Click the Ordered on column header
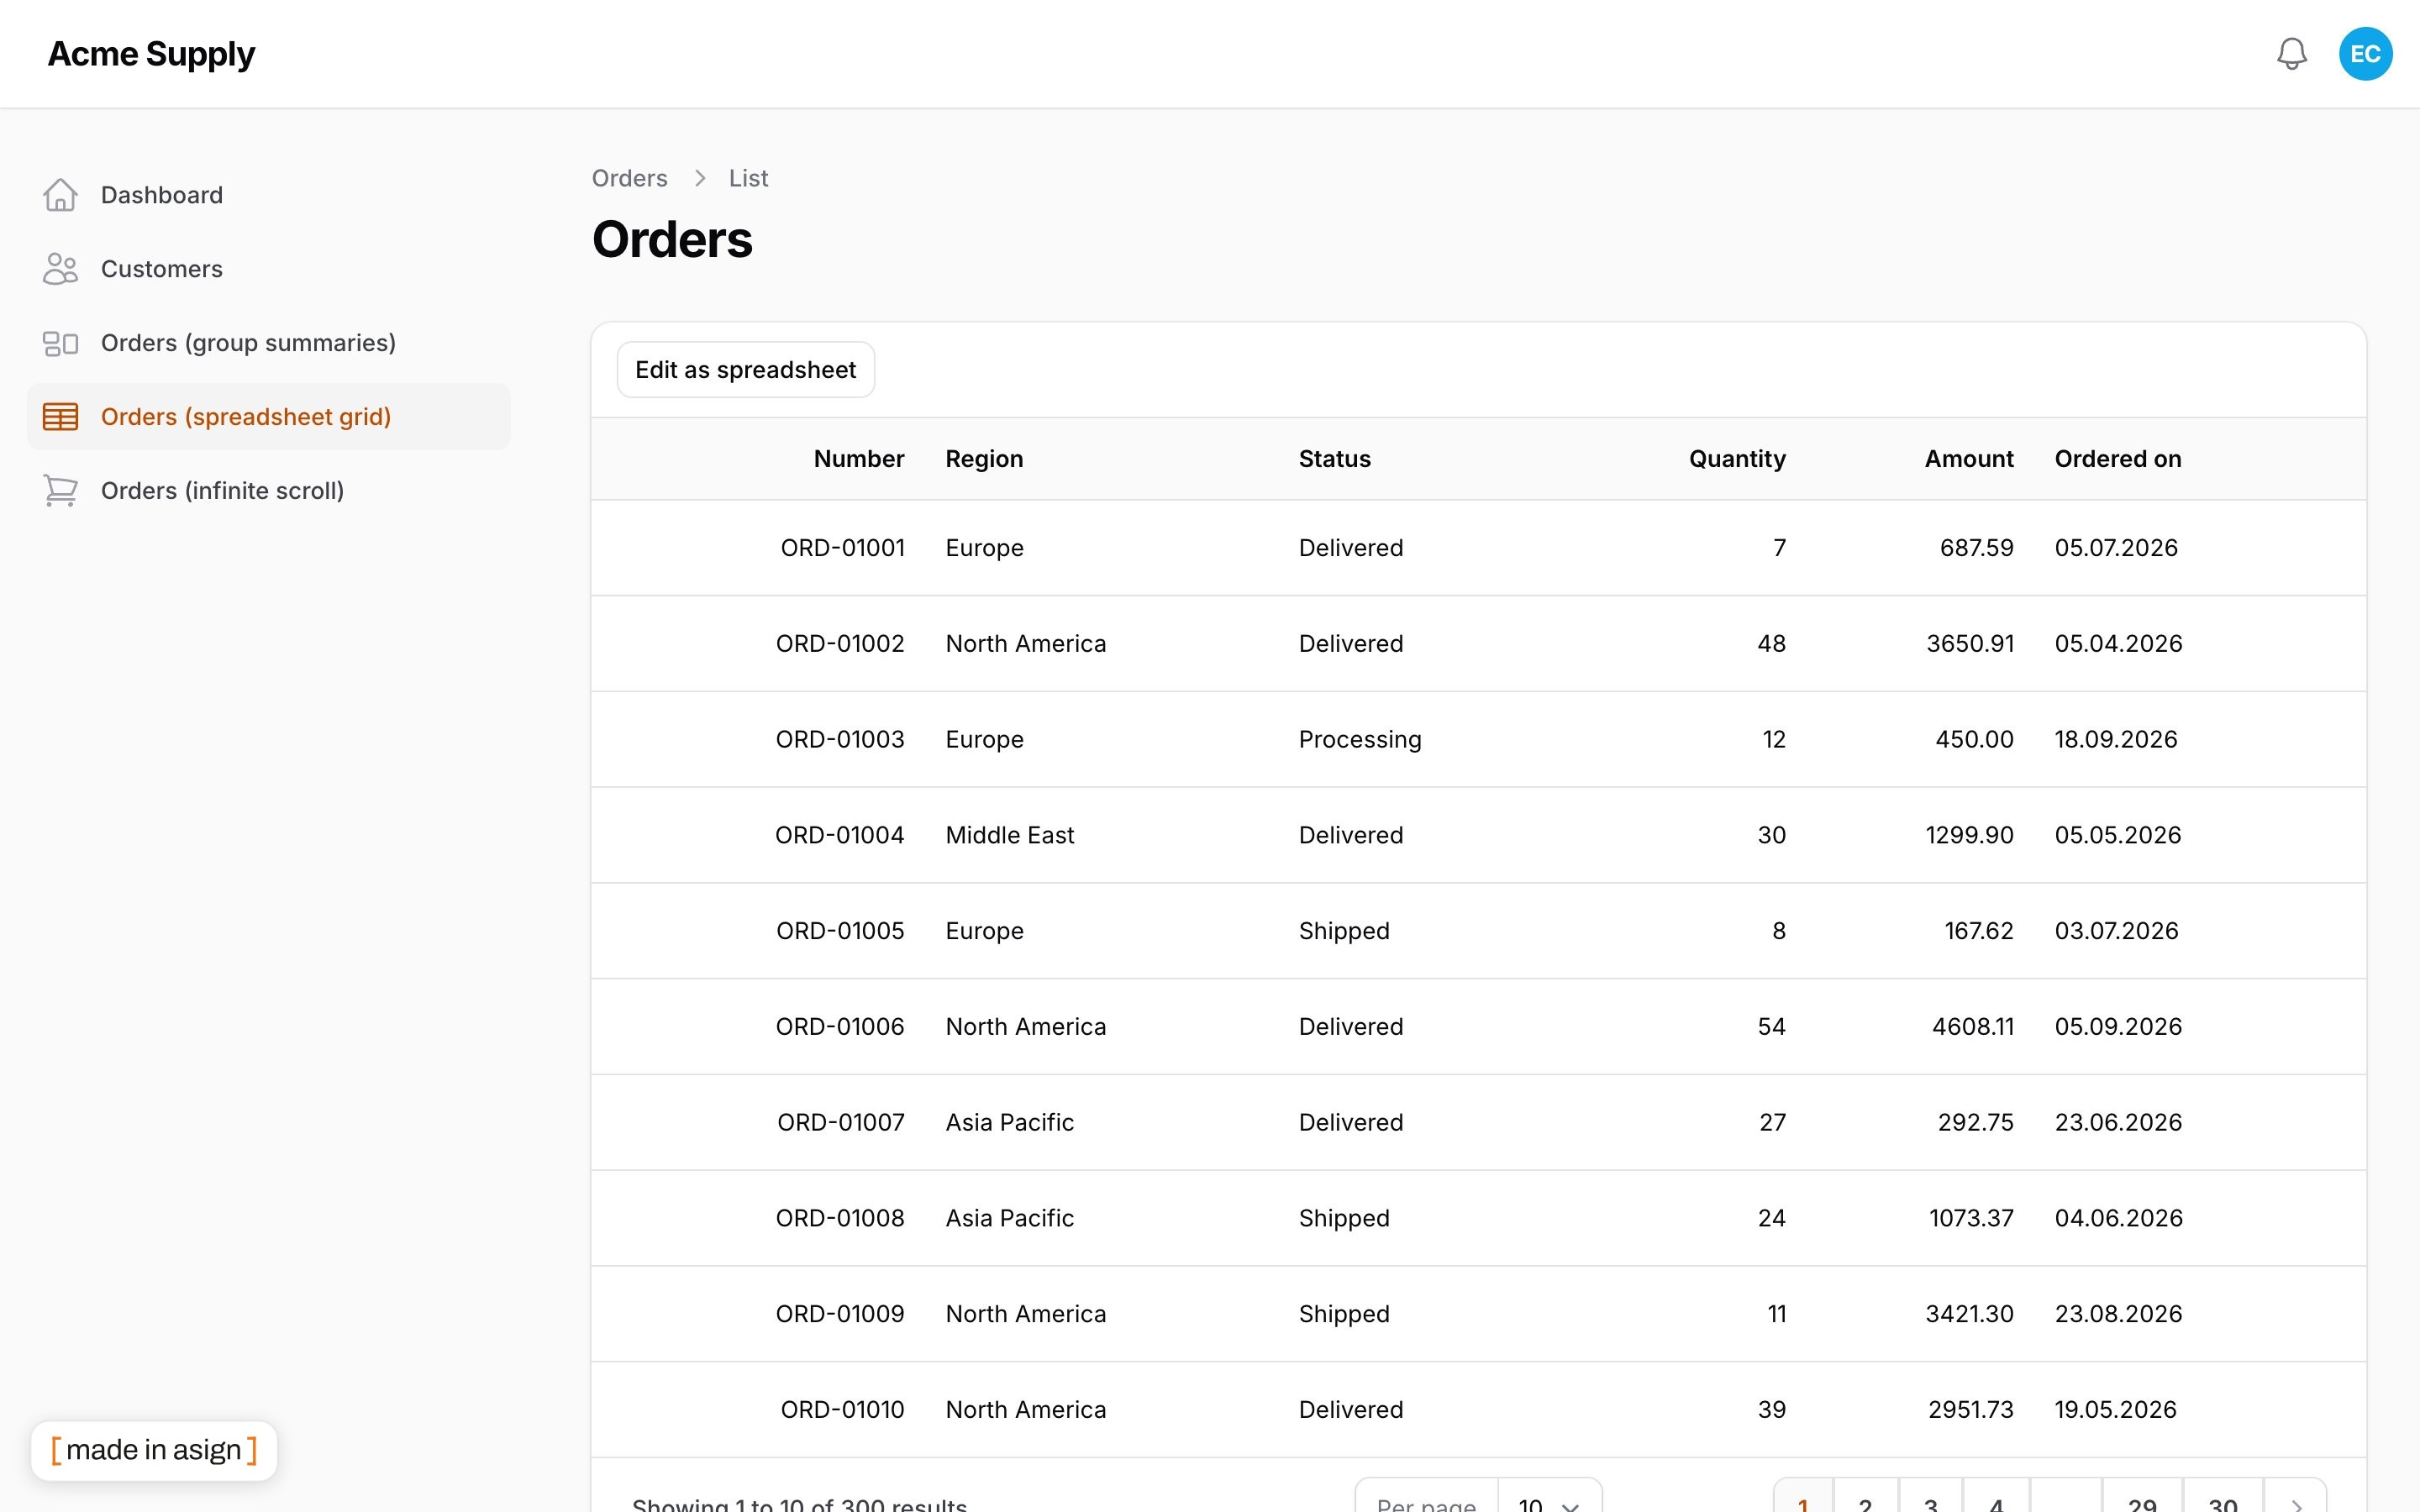 [2117, 459]
